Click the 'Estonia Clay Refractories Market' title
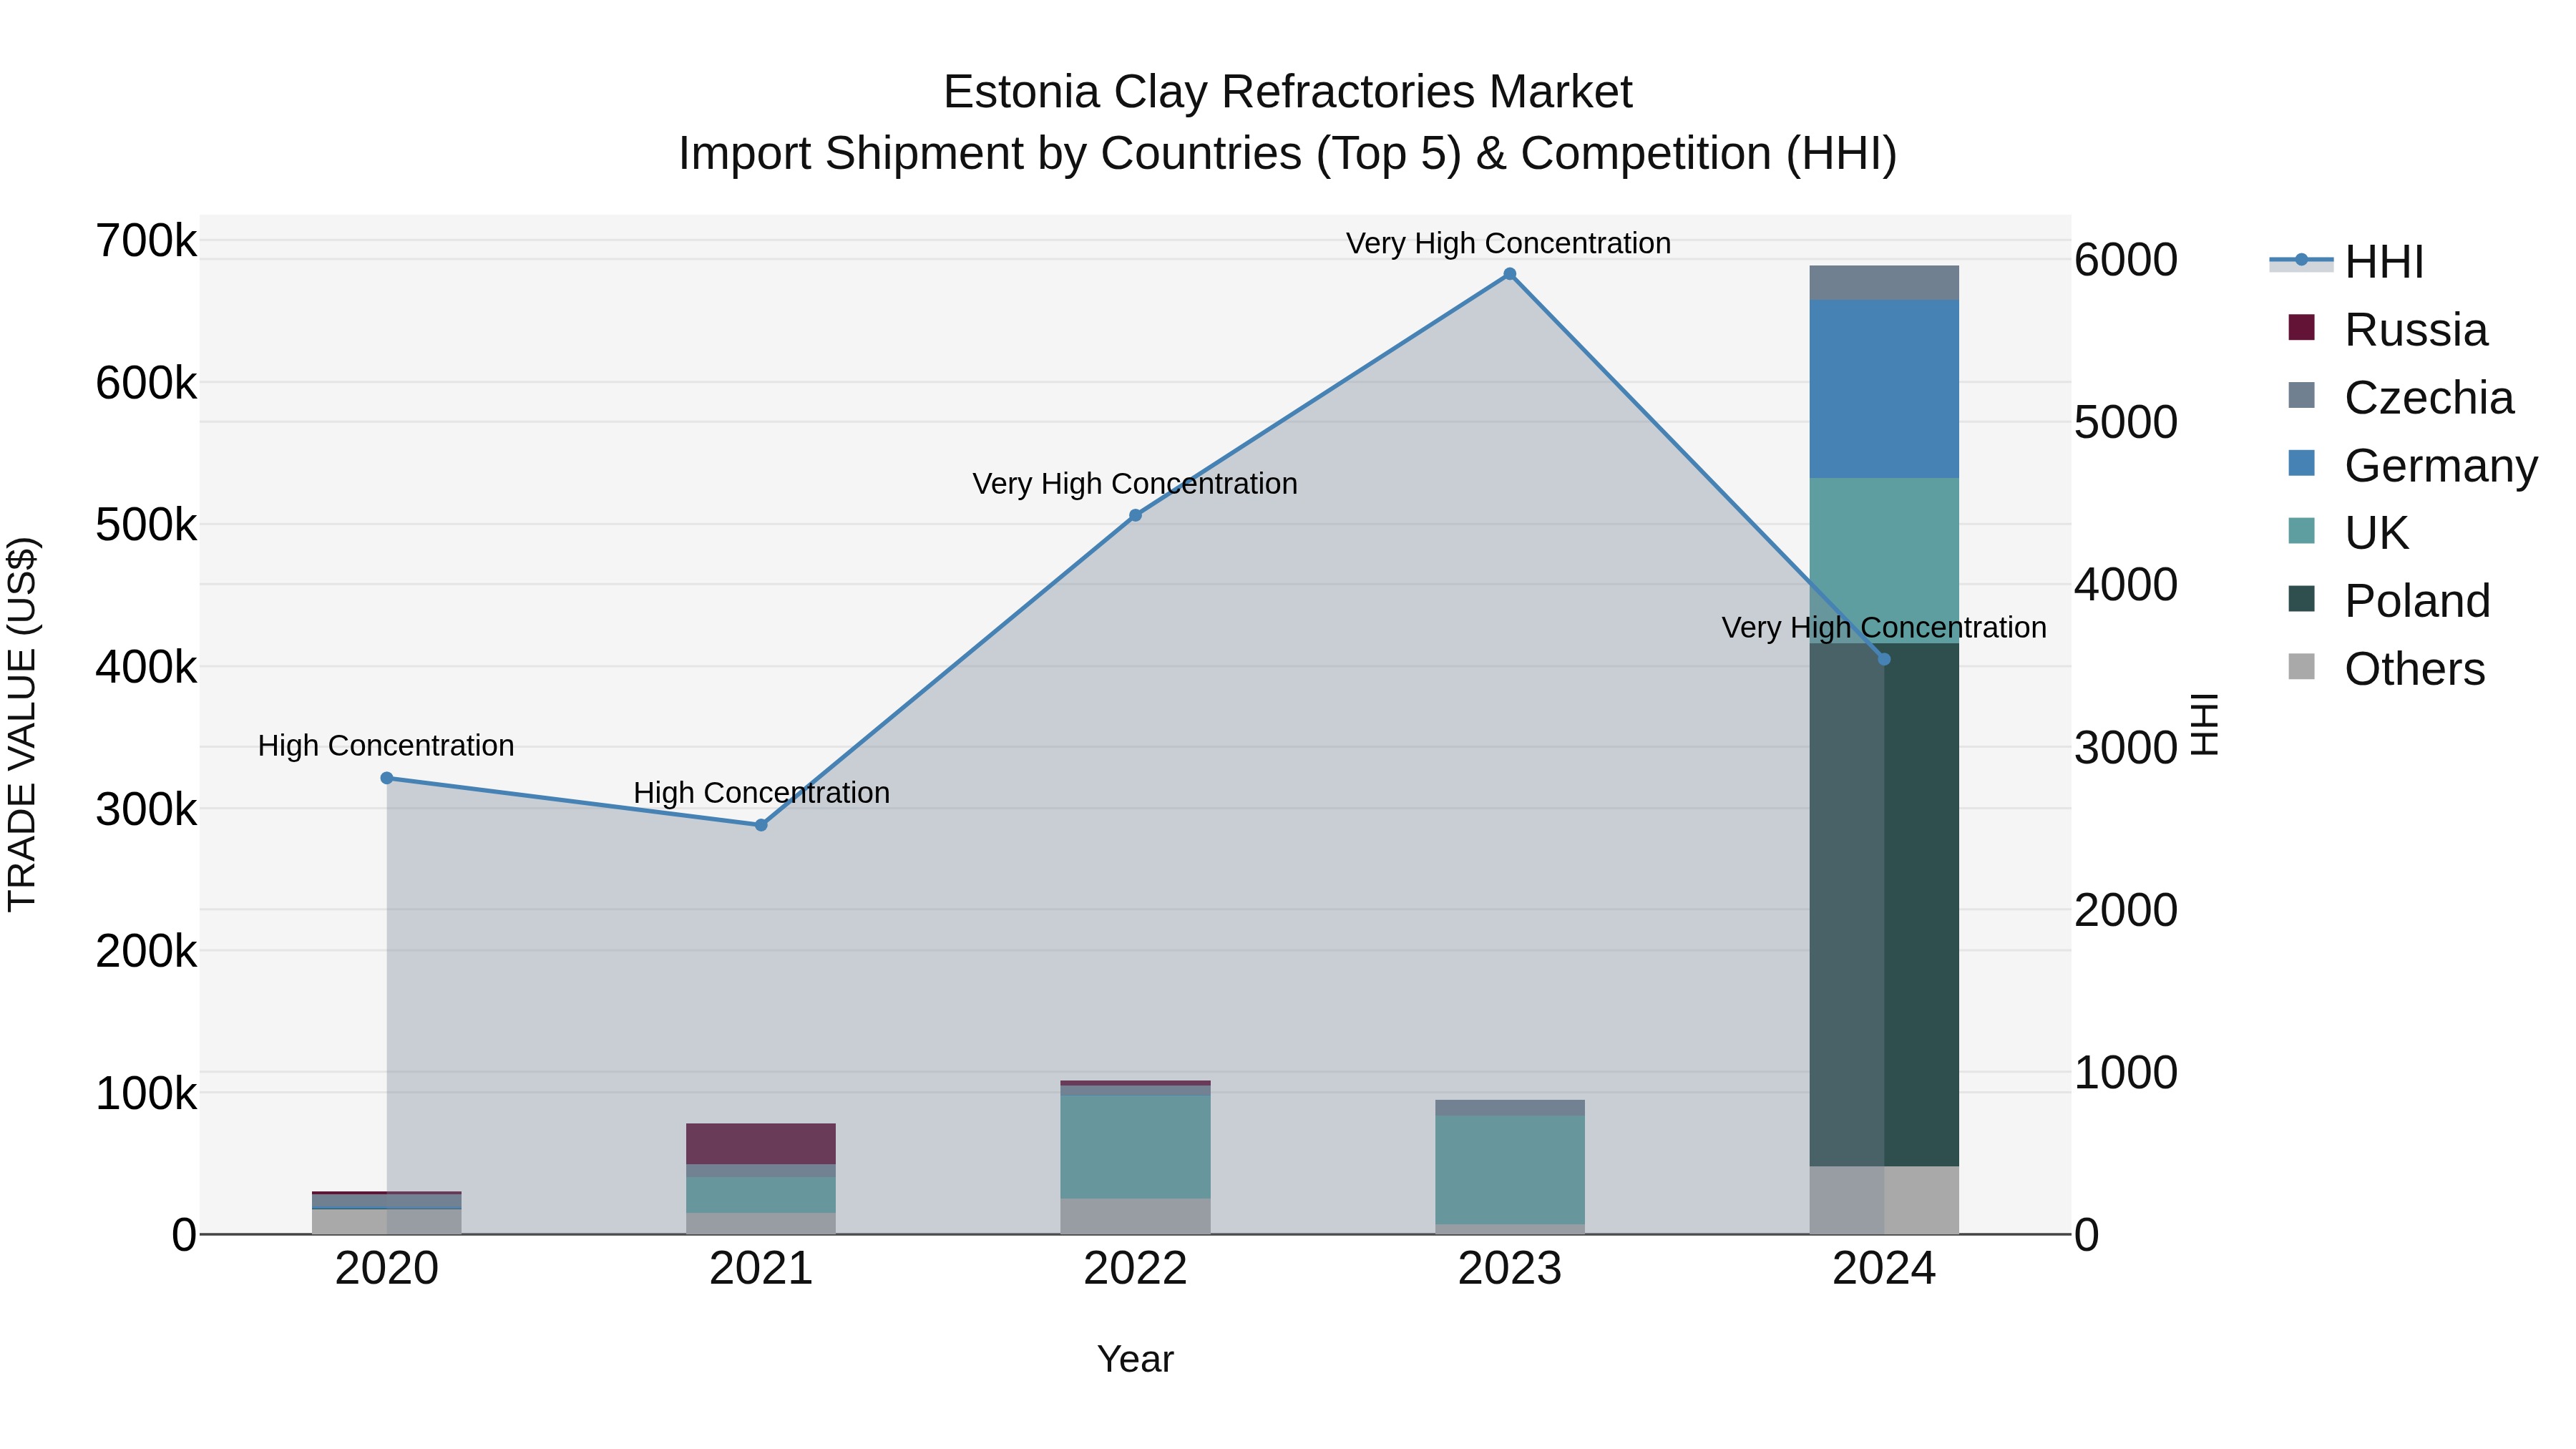The image size is (2576, 1449). [x=1288, y=92]
